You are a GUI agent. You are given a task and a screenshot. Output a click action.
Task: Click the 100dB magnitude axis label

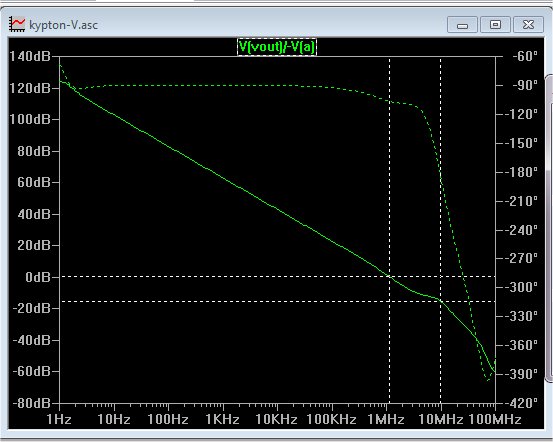(30, 119)
